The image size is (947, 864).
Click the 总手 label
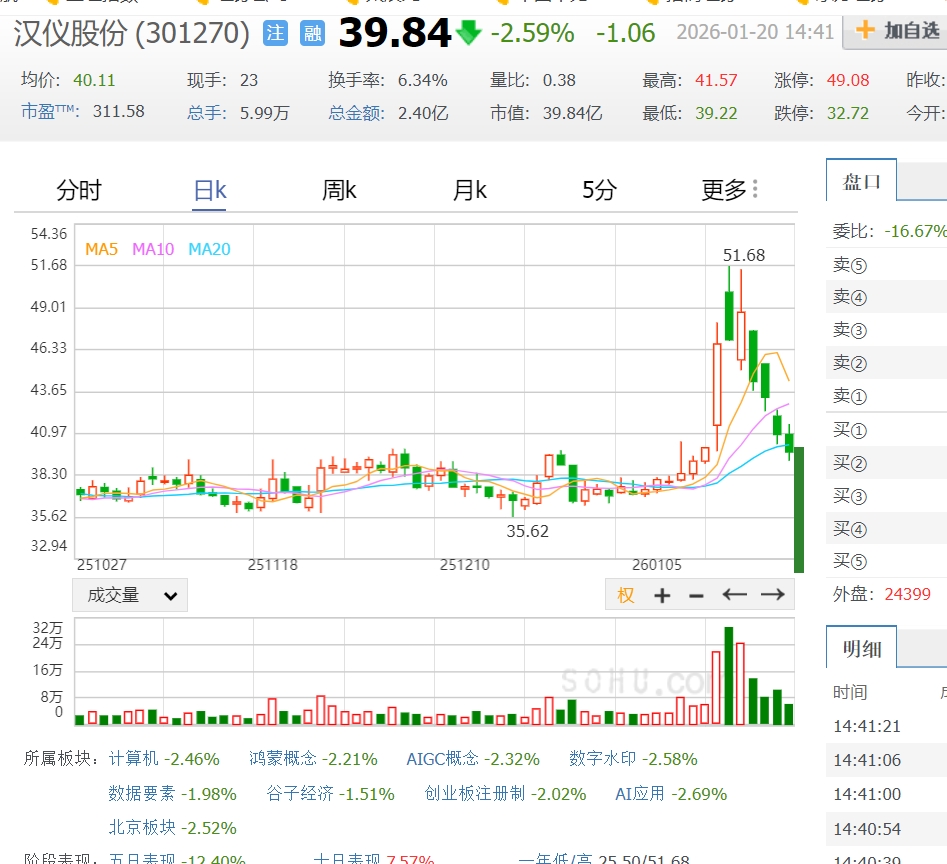click(x=207, y=113)
